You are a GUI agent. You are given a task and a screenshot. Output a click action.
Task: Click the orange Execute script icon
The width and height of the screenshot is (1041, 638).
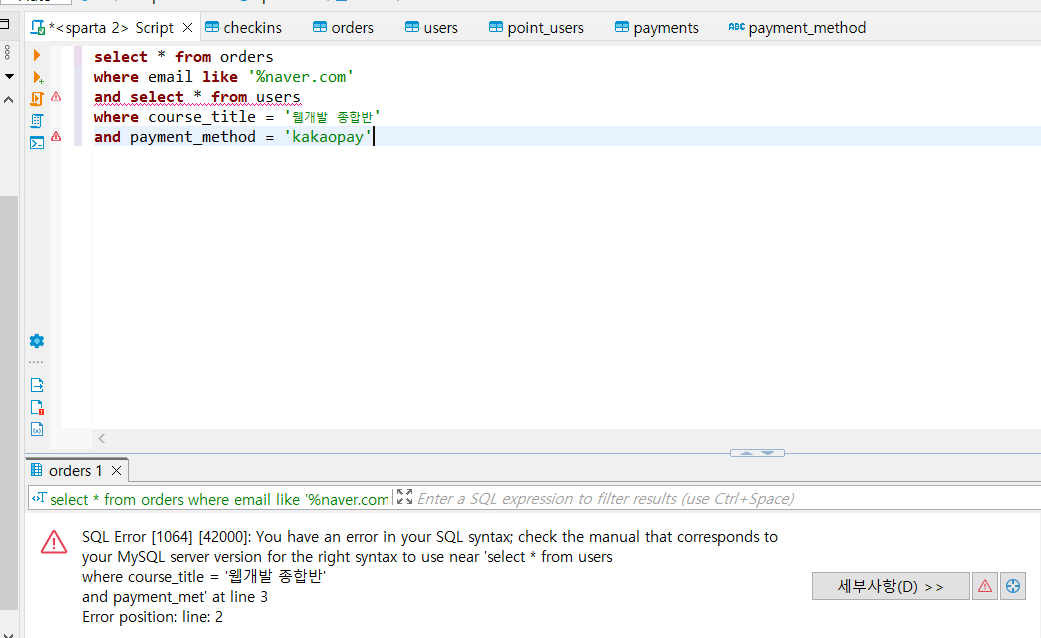tap(37, 99)
